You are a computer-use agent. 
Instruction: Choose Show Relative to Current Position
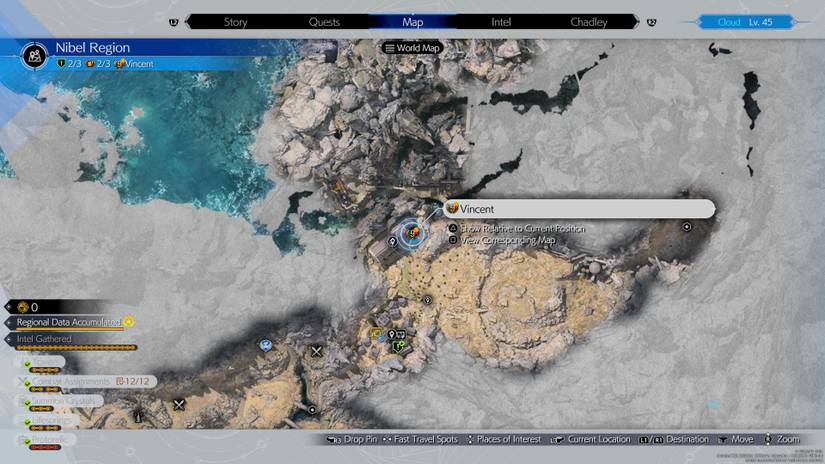click(x=521, y=229)
